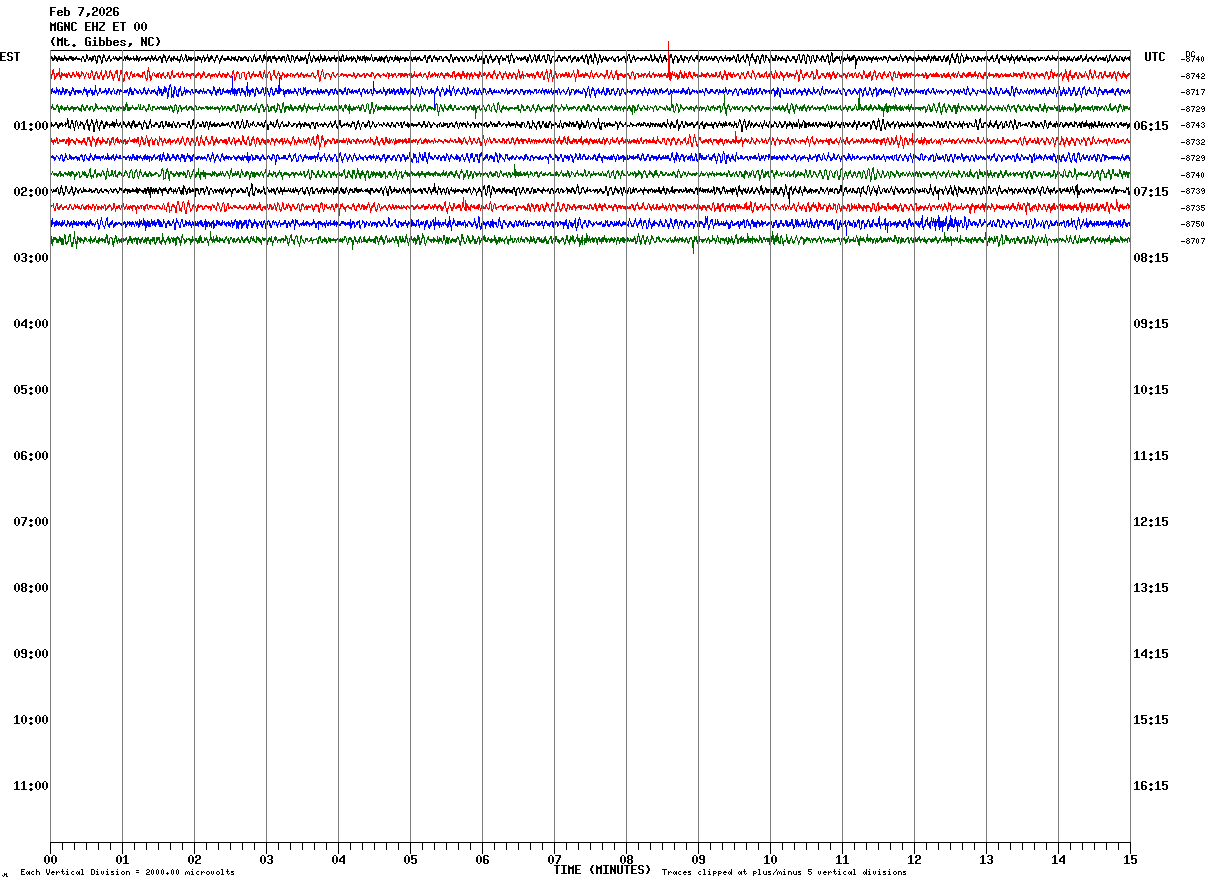Click minute 02 on the bottom axis
This screenshot has height=886, width=1210.
point(194,860)
